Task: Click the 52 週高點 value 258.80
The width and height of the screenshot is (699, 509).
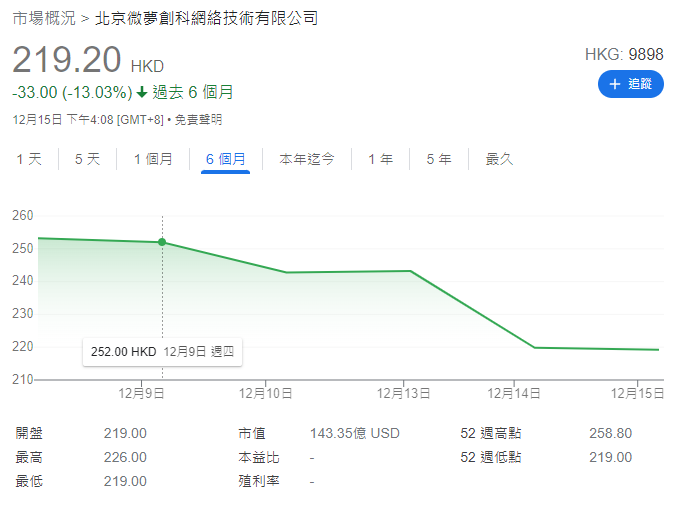Action: click(x=611, y=433)
